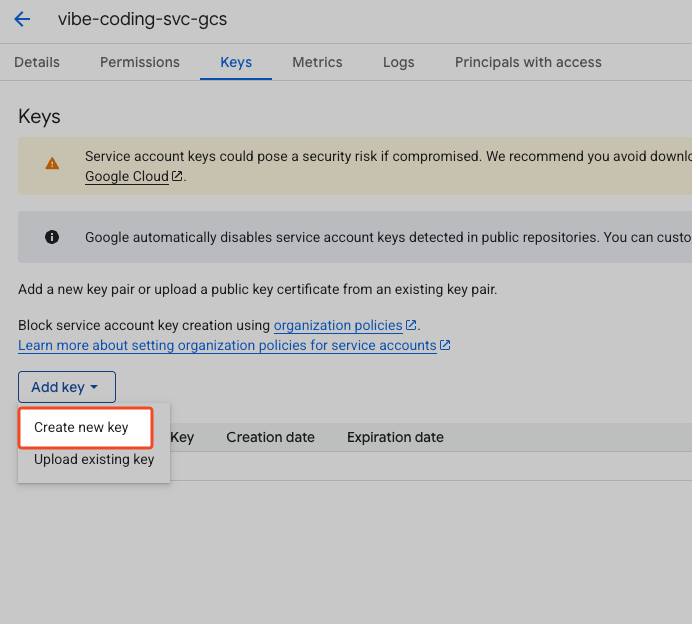Go to the Metrics tab
The height and width of the screenshot is (624, 692).
click(317, 62)
